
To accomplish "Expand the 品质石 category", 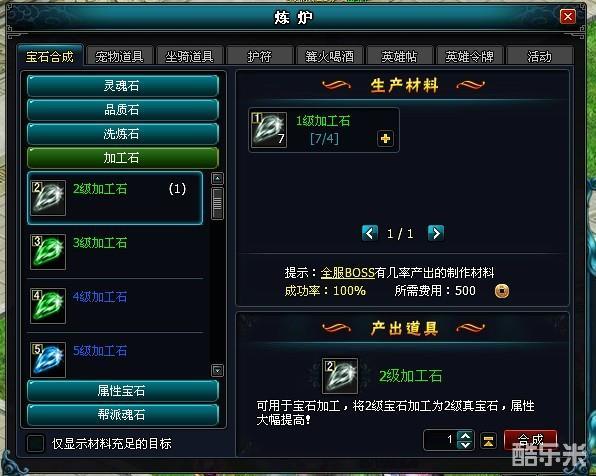I will tap(123, 110).
